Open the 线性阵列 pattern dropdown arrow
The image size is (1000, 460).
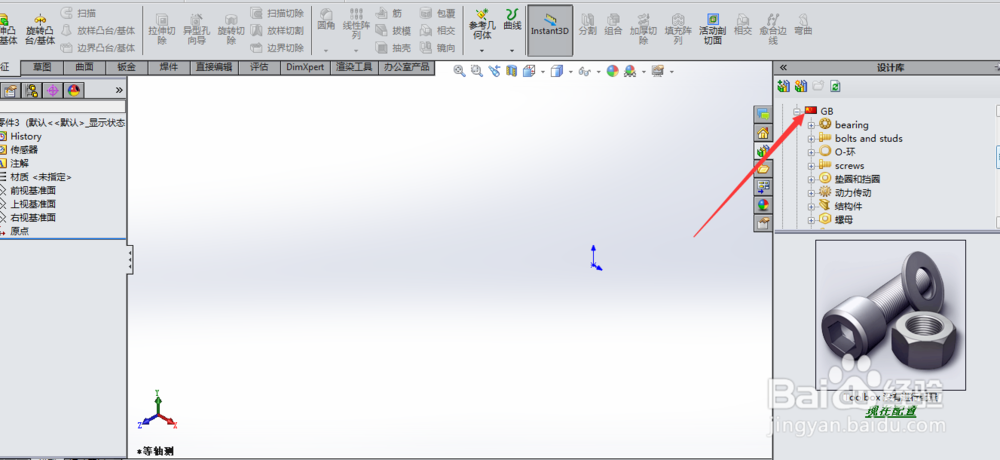tap(356, 50)
